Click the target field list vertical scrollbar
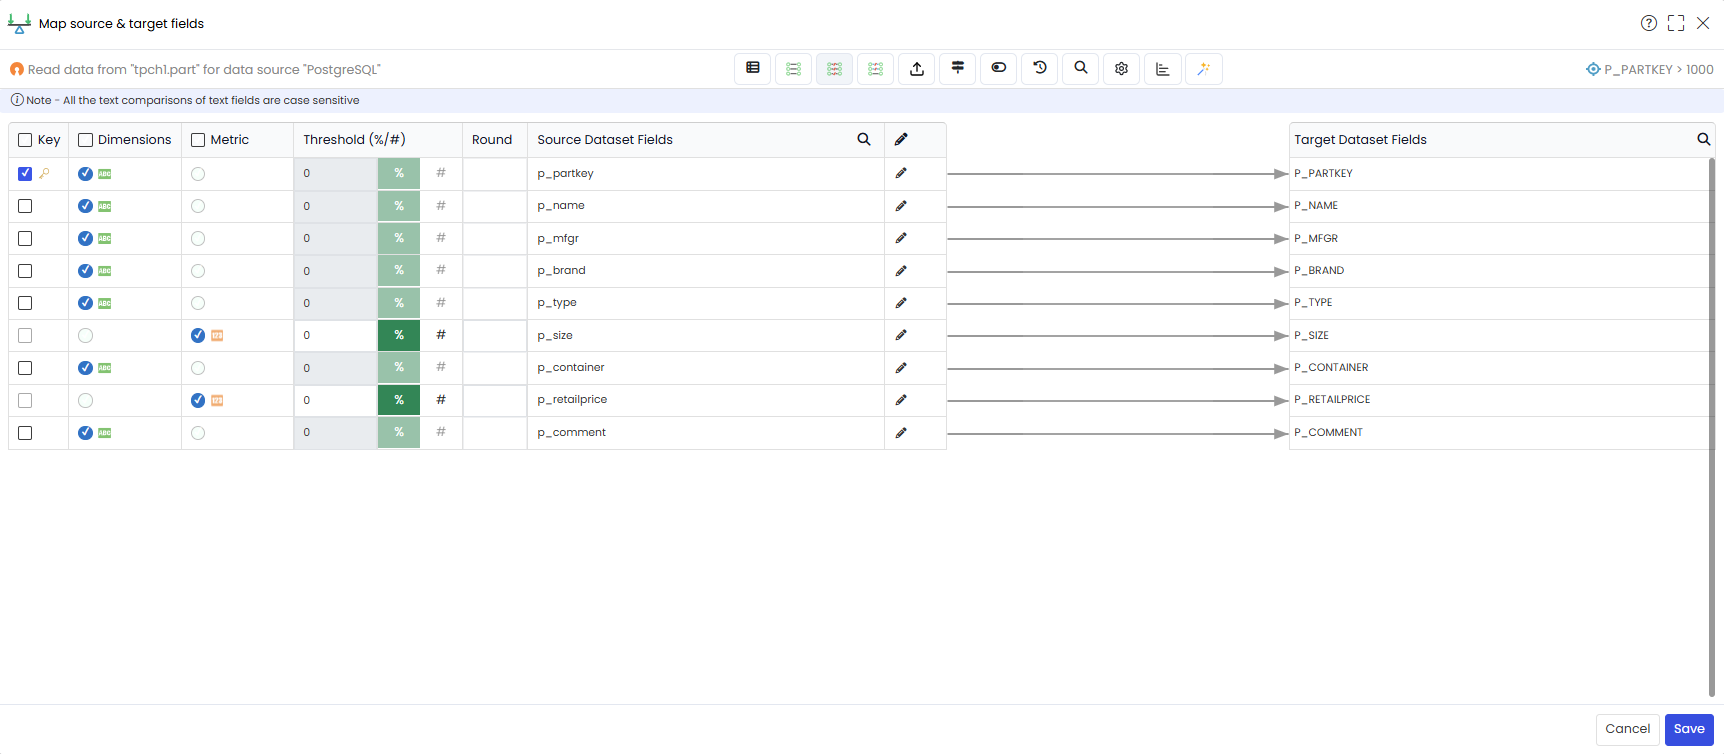This screenshot has height=754, width=1724. (x=1711, y=427)
